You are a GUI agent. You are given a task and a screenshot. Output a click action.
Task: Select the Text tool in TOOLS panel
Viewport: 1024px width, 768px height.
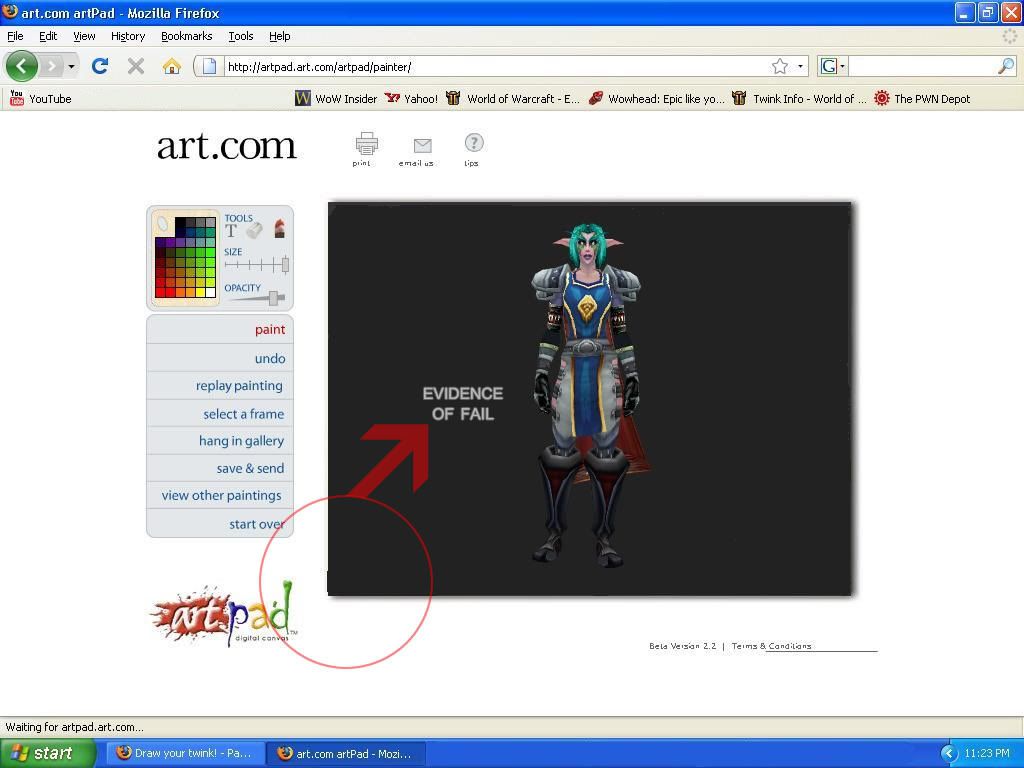pos(231,231)
